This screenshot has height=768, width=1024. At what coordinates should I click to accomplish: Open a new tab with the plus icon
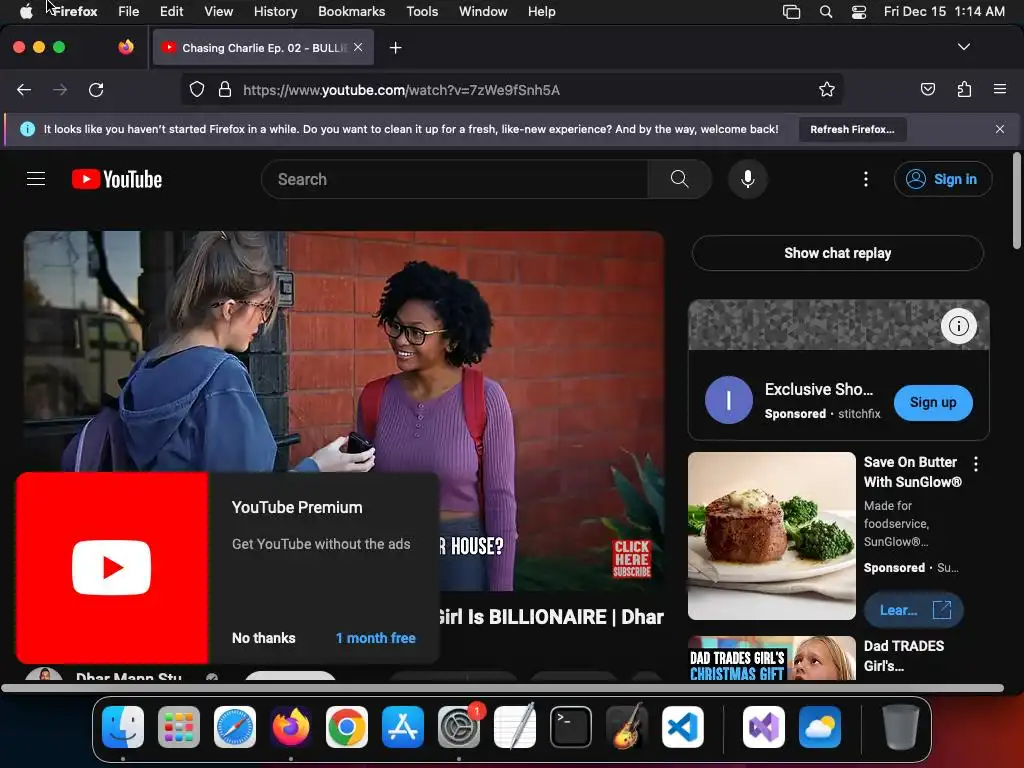tap(395, 48)
